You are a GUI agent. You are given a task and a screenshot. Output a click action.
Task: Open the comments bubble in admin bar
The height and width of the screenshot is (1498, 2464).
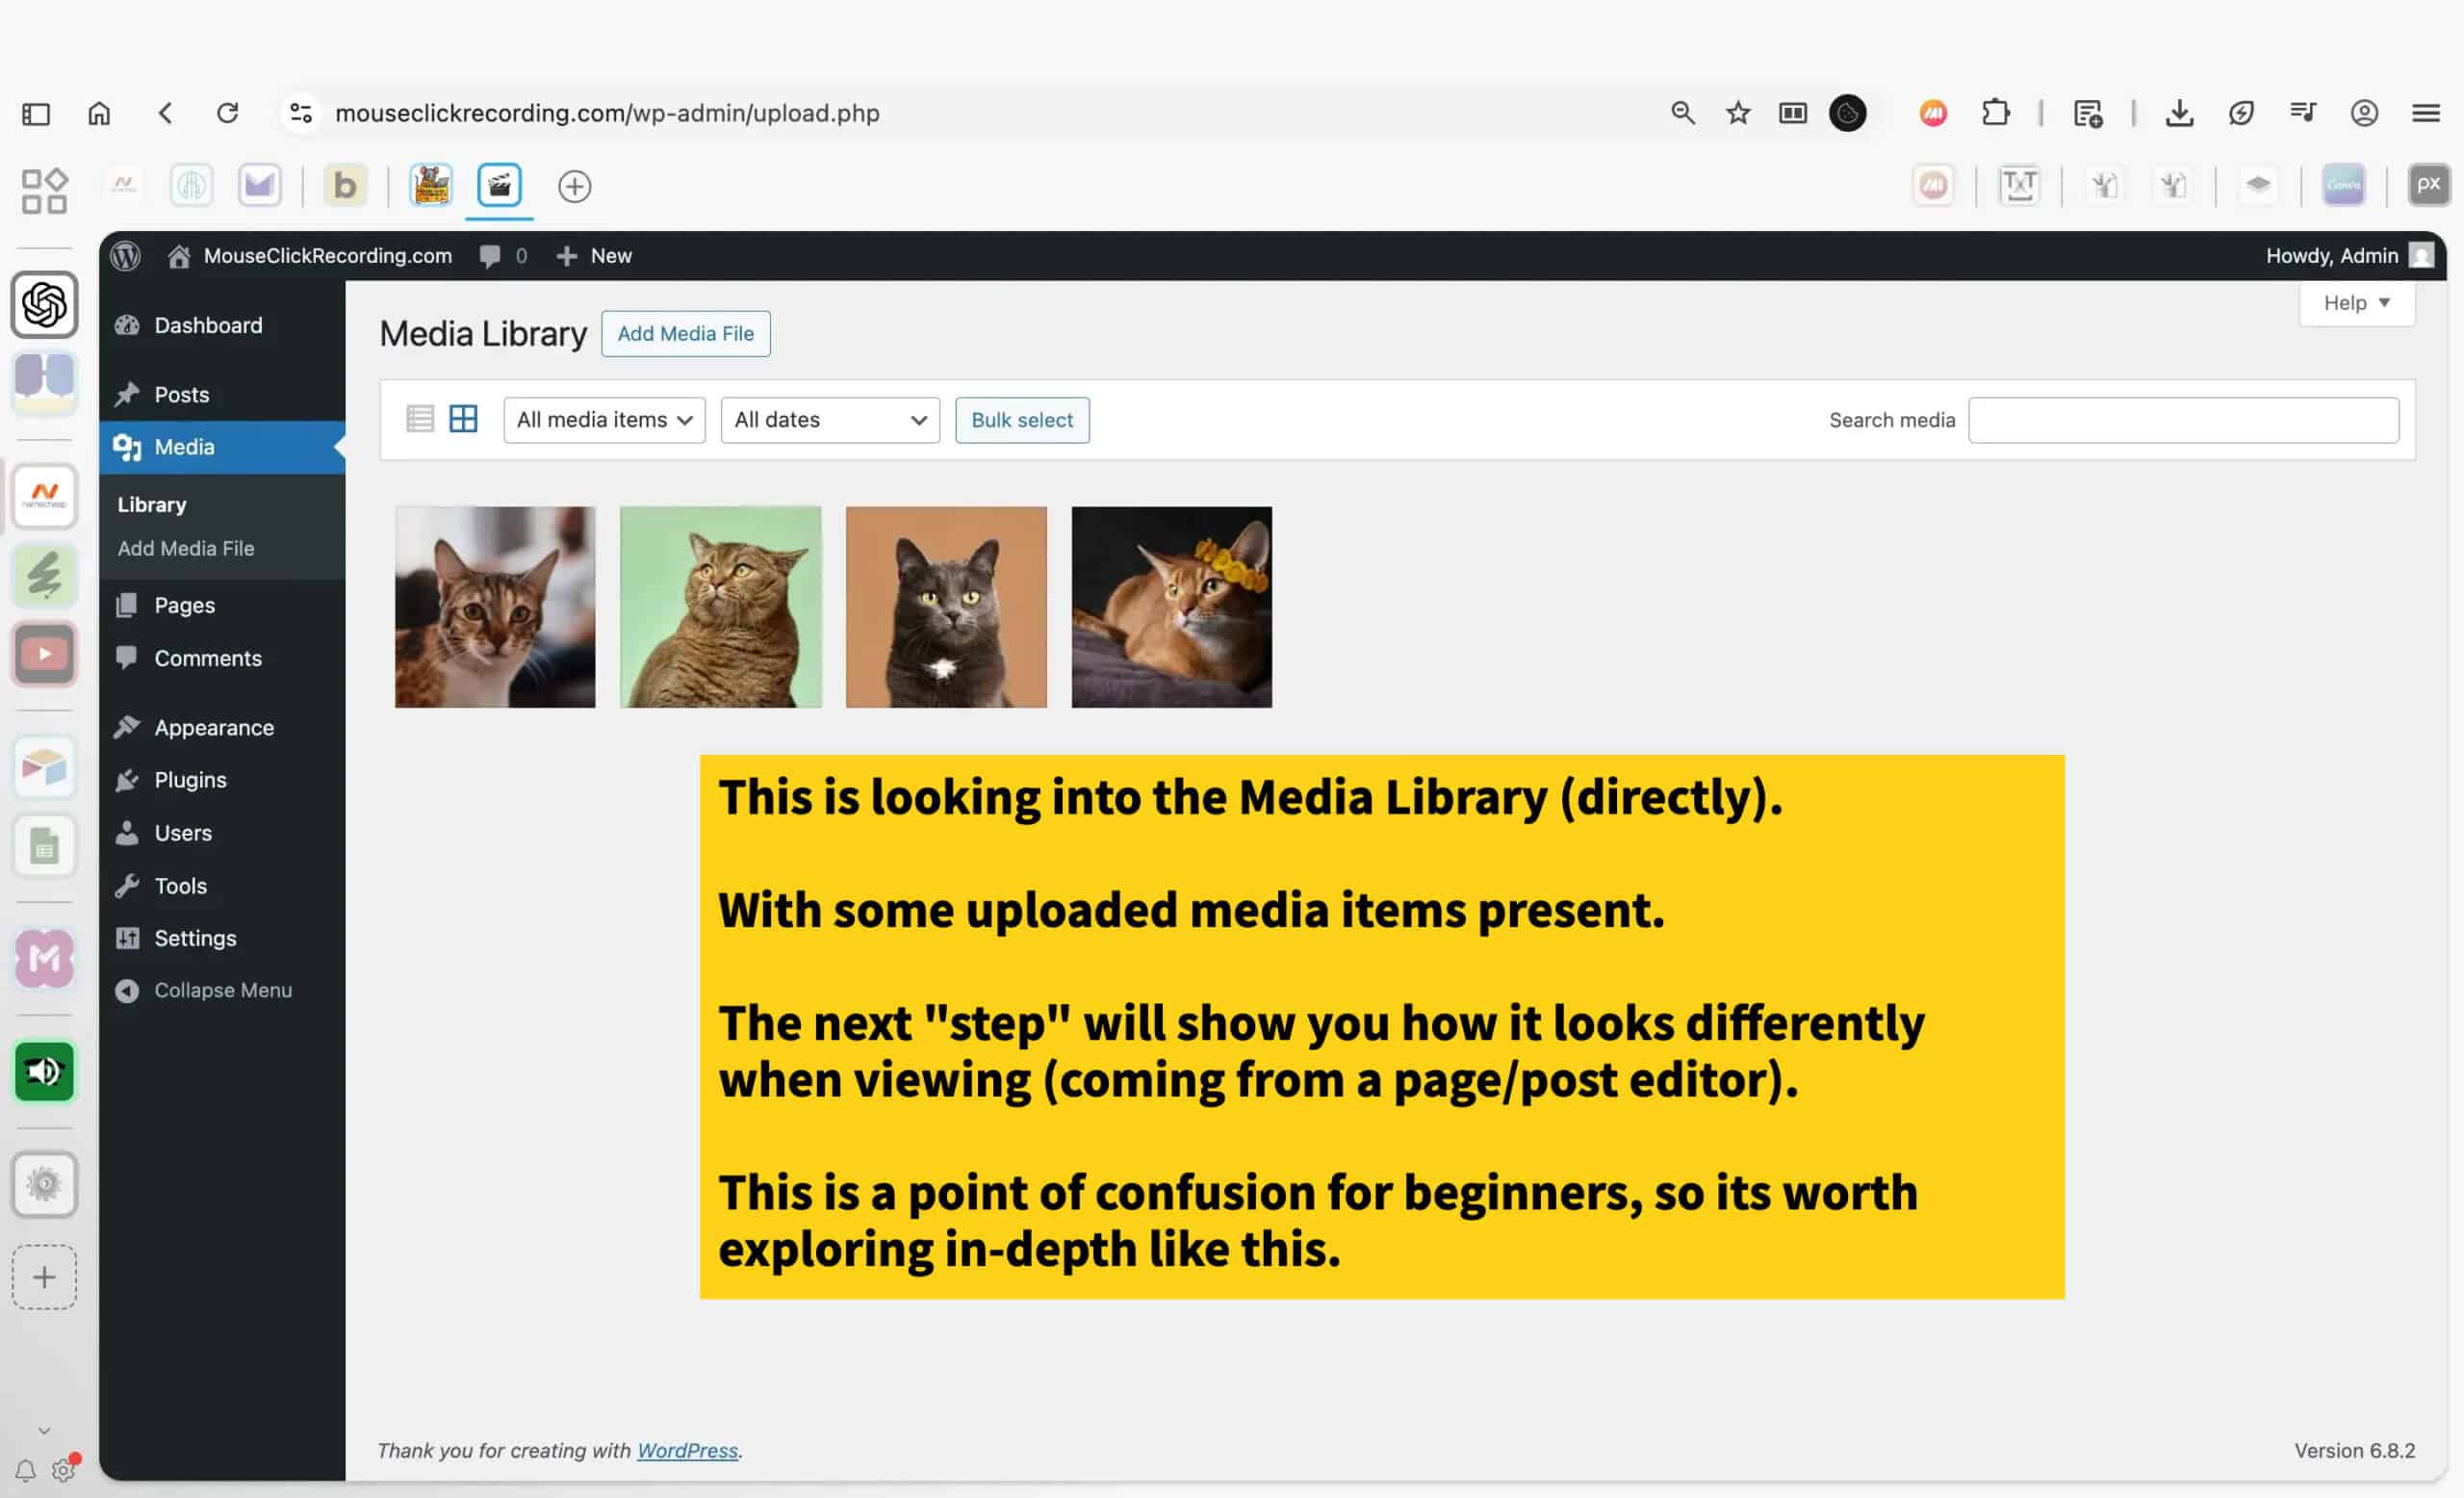(x=490, y=256)
